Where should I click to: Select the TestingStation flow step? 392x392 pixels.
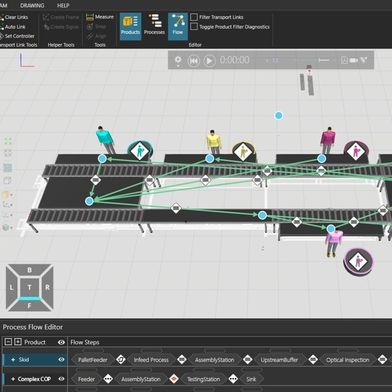(x=203, y=379)
